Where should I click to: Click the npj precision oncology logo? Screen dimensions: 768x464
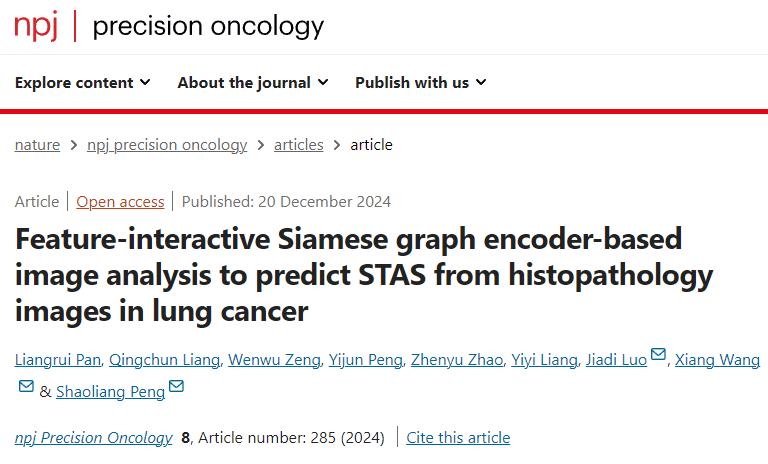tap(169, 25)
